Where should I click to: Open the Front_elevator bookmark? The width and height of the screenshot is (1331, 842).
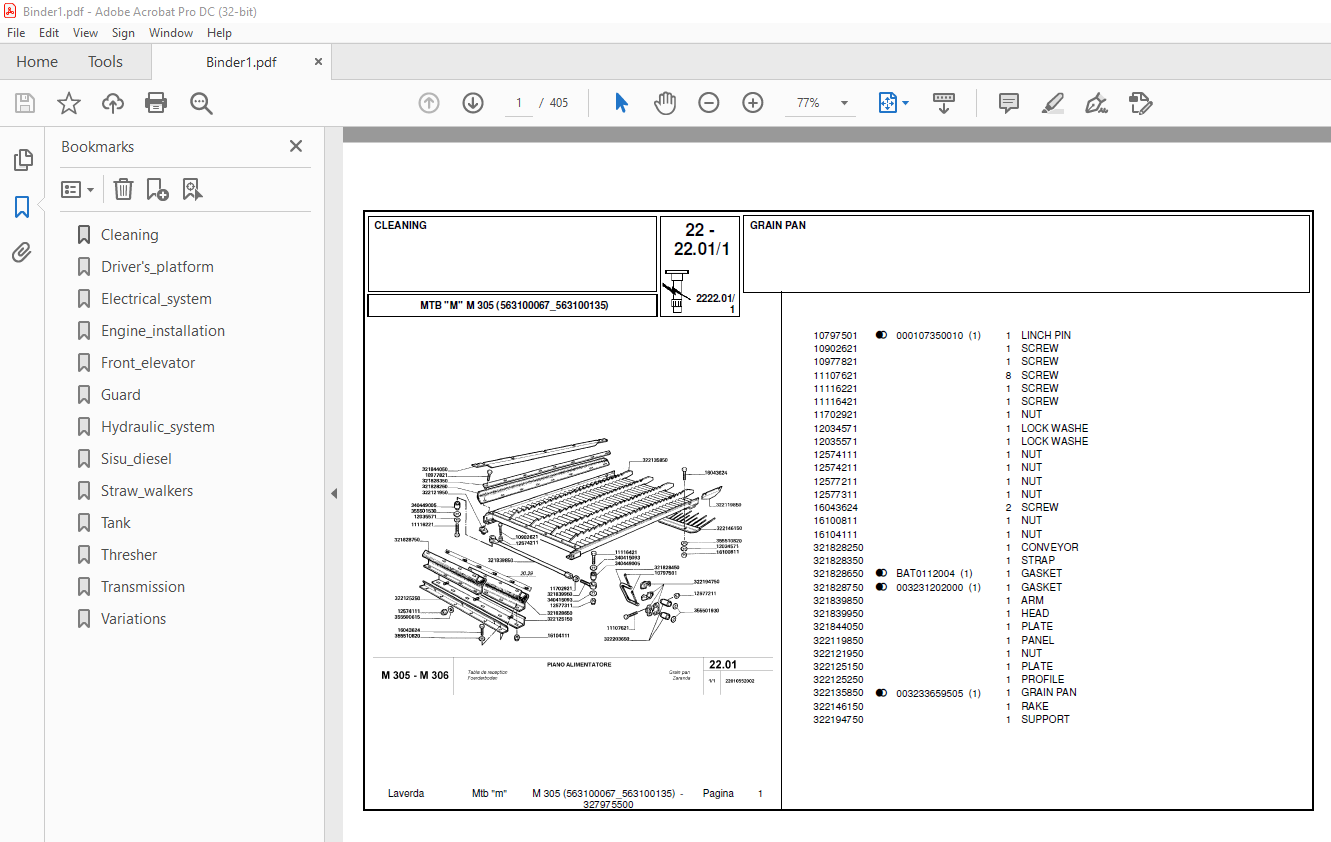(x=148, y=363)
